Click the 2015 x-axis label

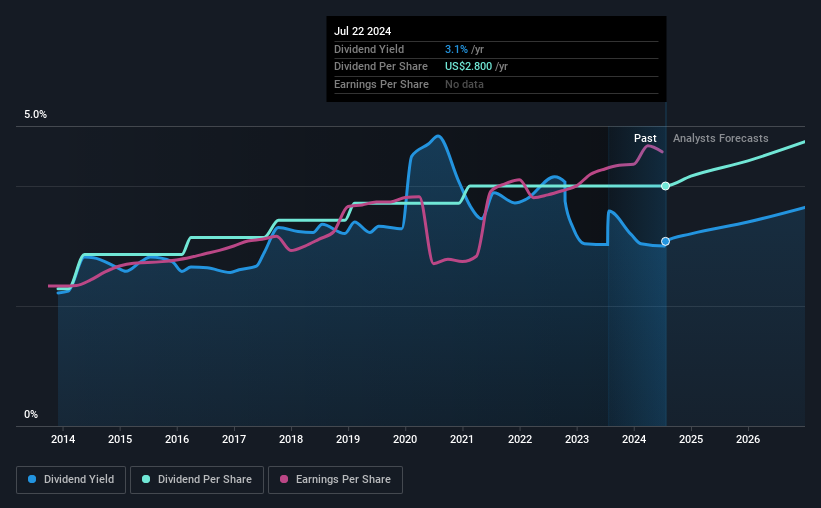120,439
